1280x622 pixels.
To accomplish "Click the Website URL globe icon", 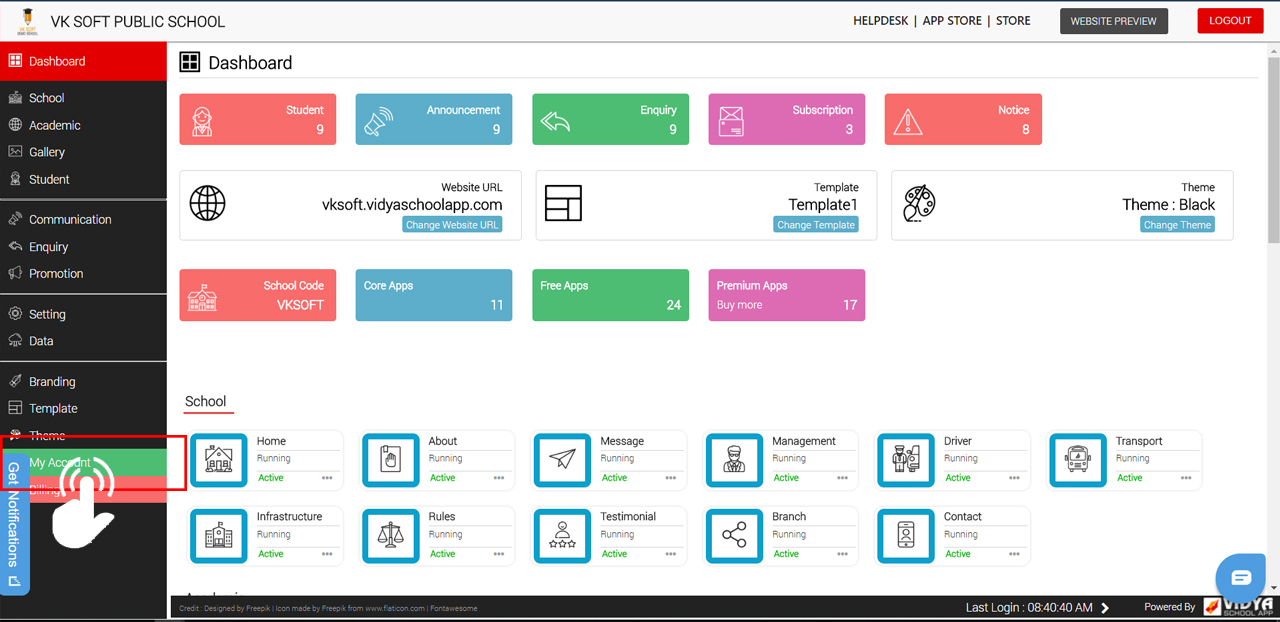I will click(208, 203).
